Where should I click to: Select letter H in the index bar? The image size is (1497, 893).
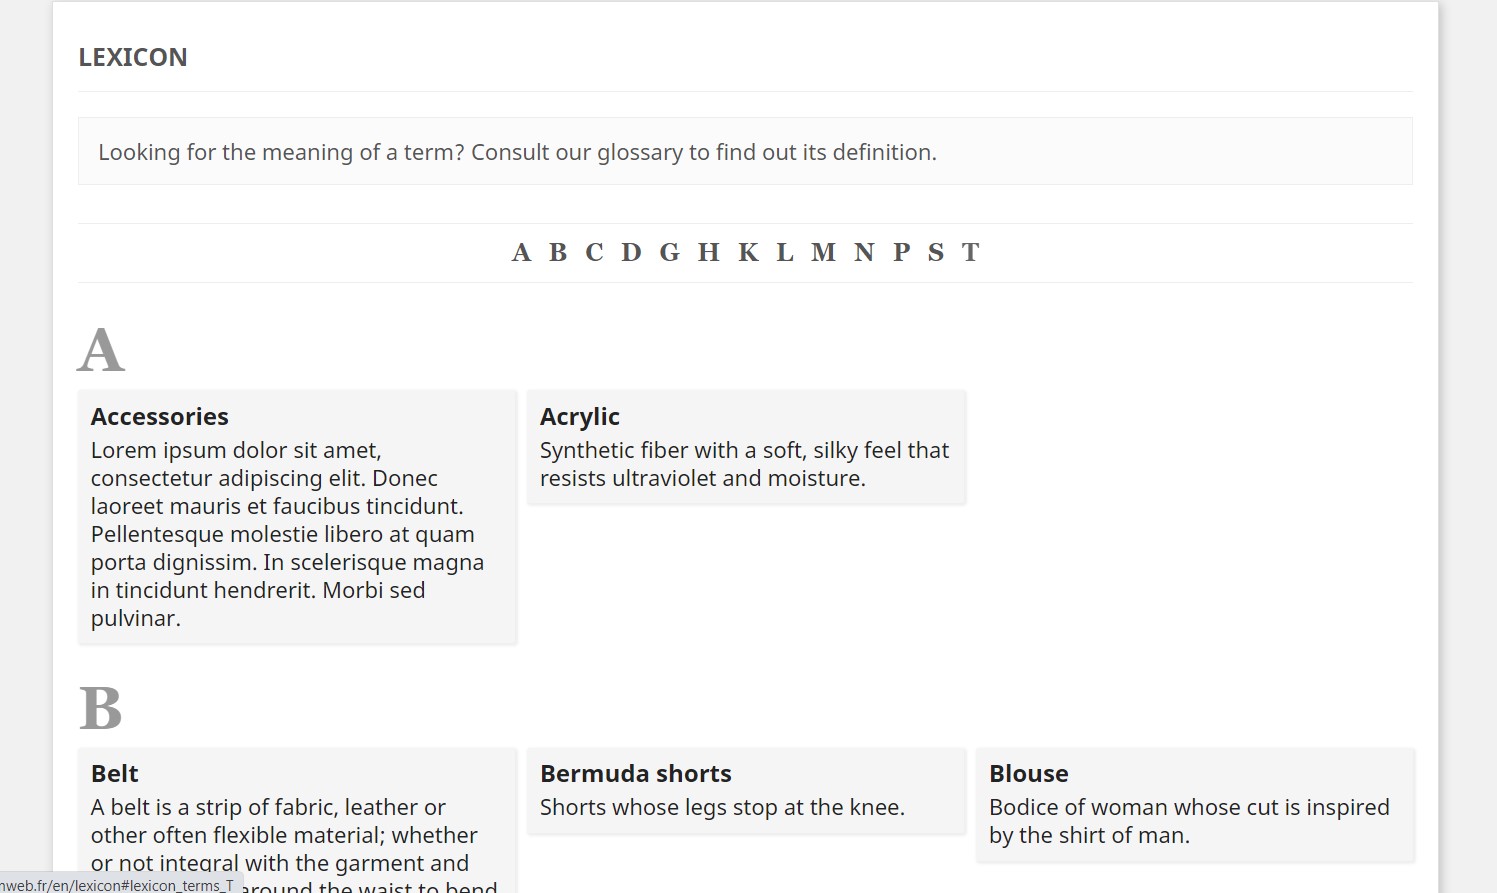click(709, 253)
